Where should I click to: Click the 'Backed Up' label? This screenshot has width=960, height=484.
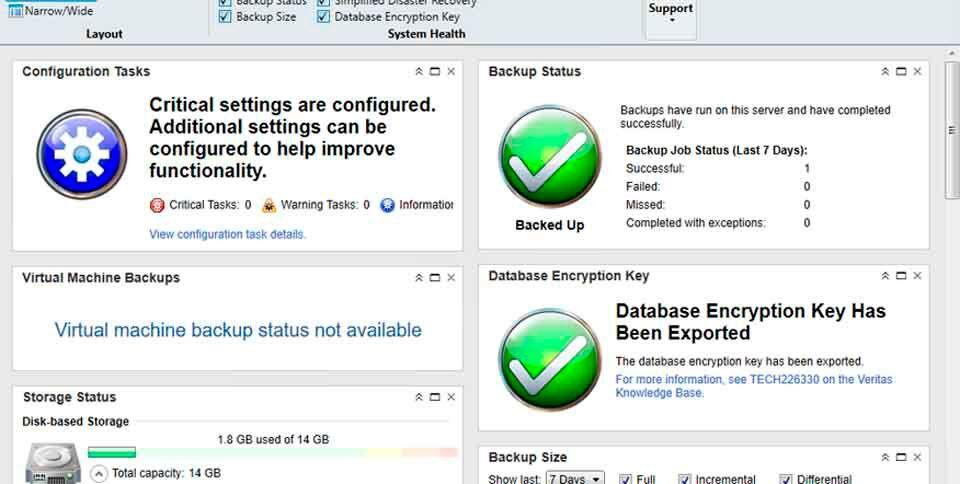(550, 225)
